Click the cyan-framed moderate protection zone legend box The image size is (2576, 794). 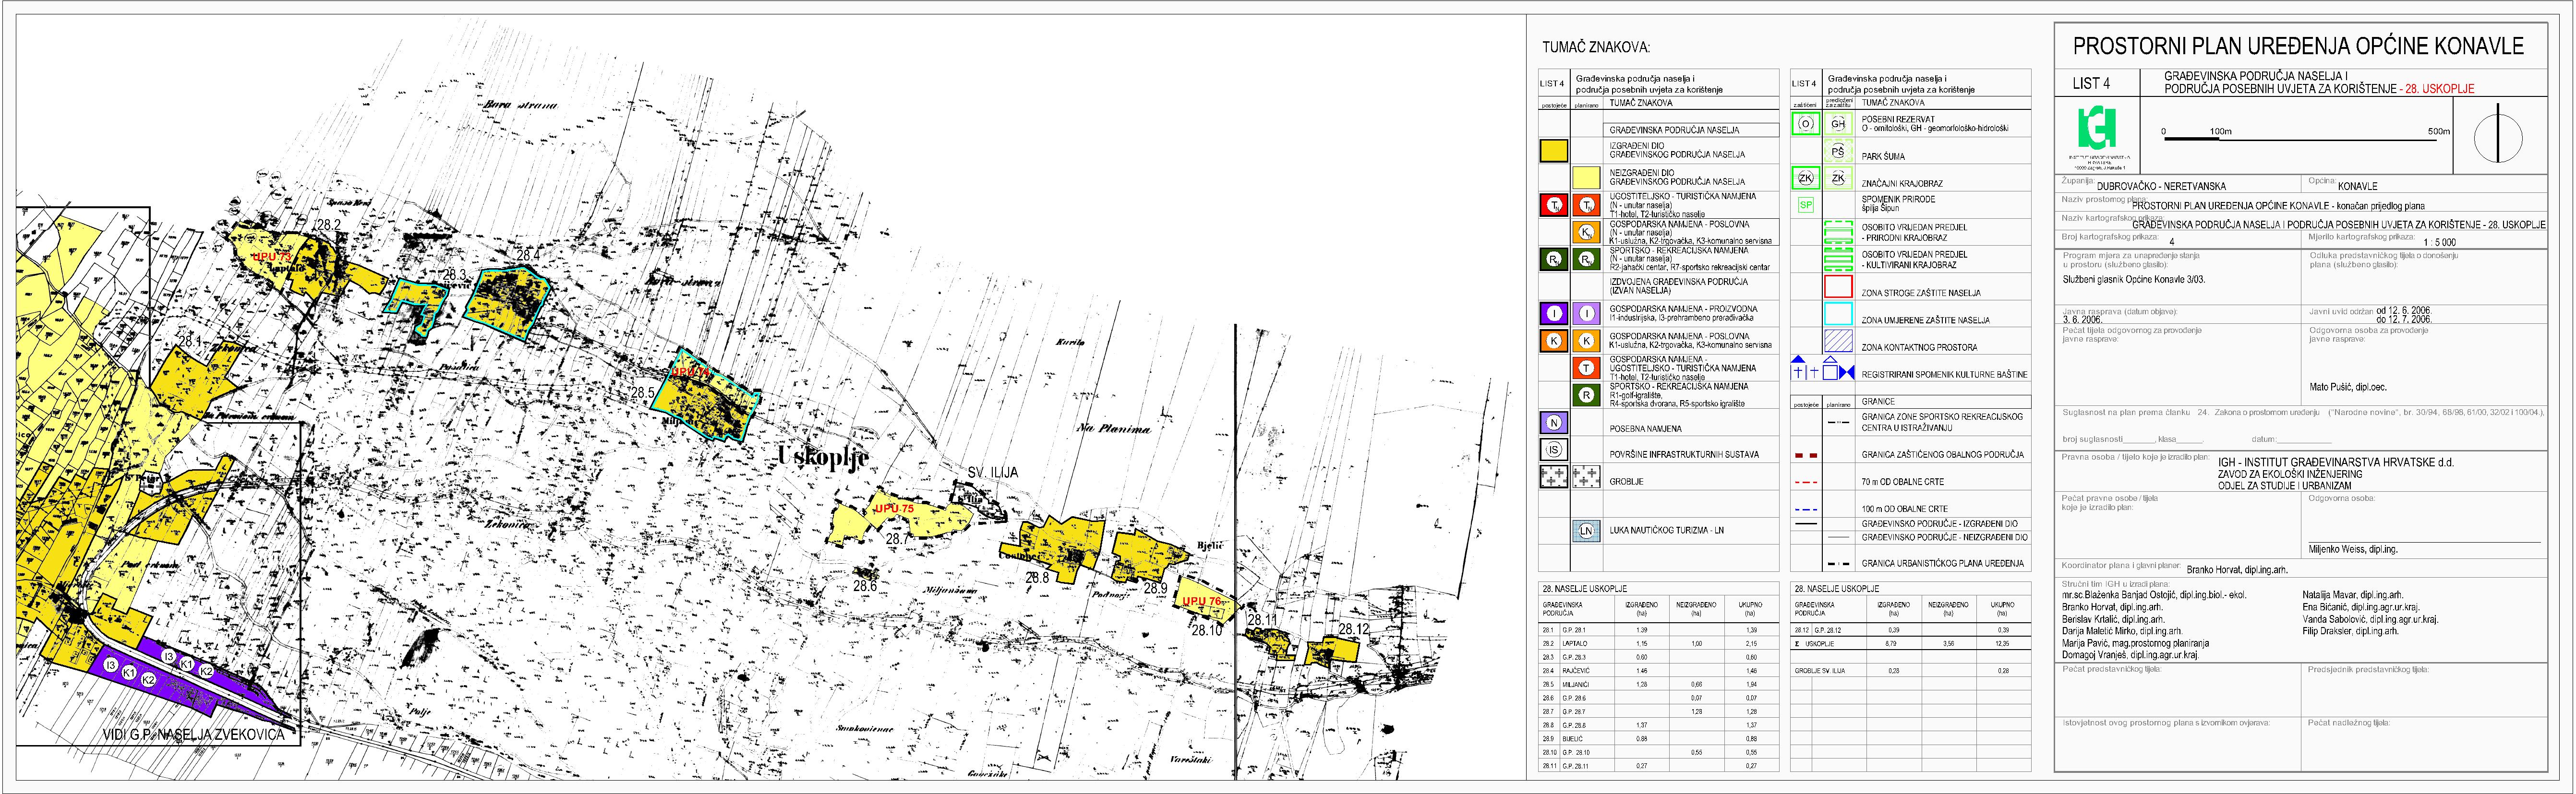coord(1838,313)
